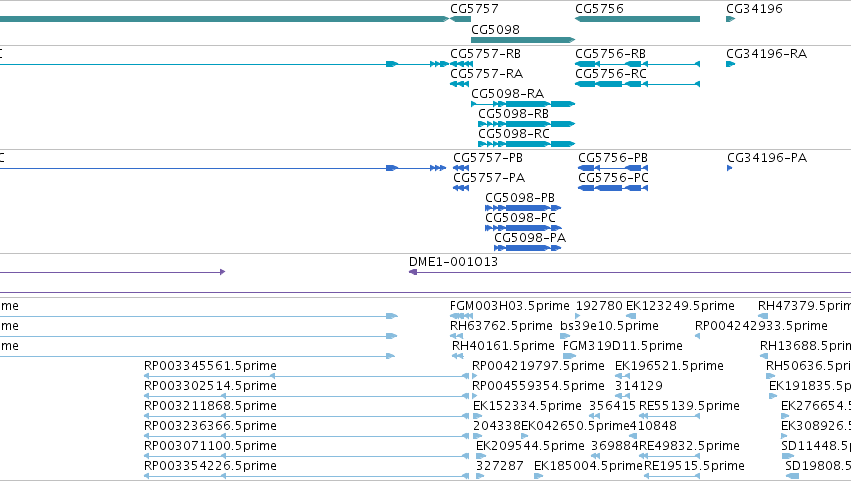
Task: Select protein CG5756-PB
Action: pyautogui.click(x=613, y=158)
